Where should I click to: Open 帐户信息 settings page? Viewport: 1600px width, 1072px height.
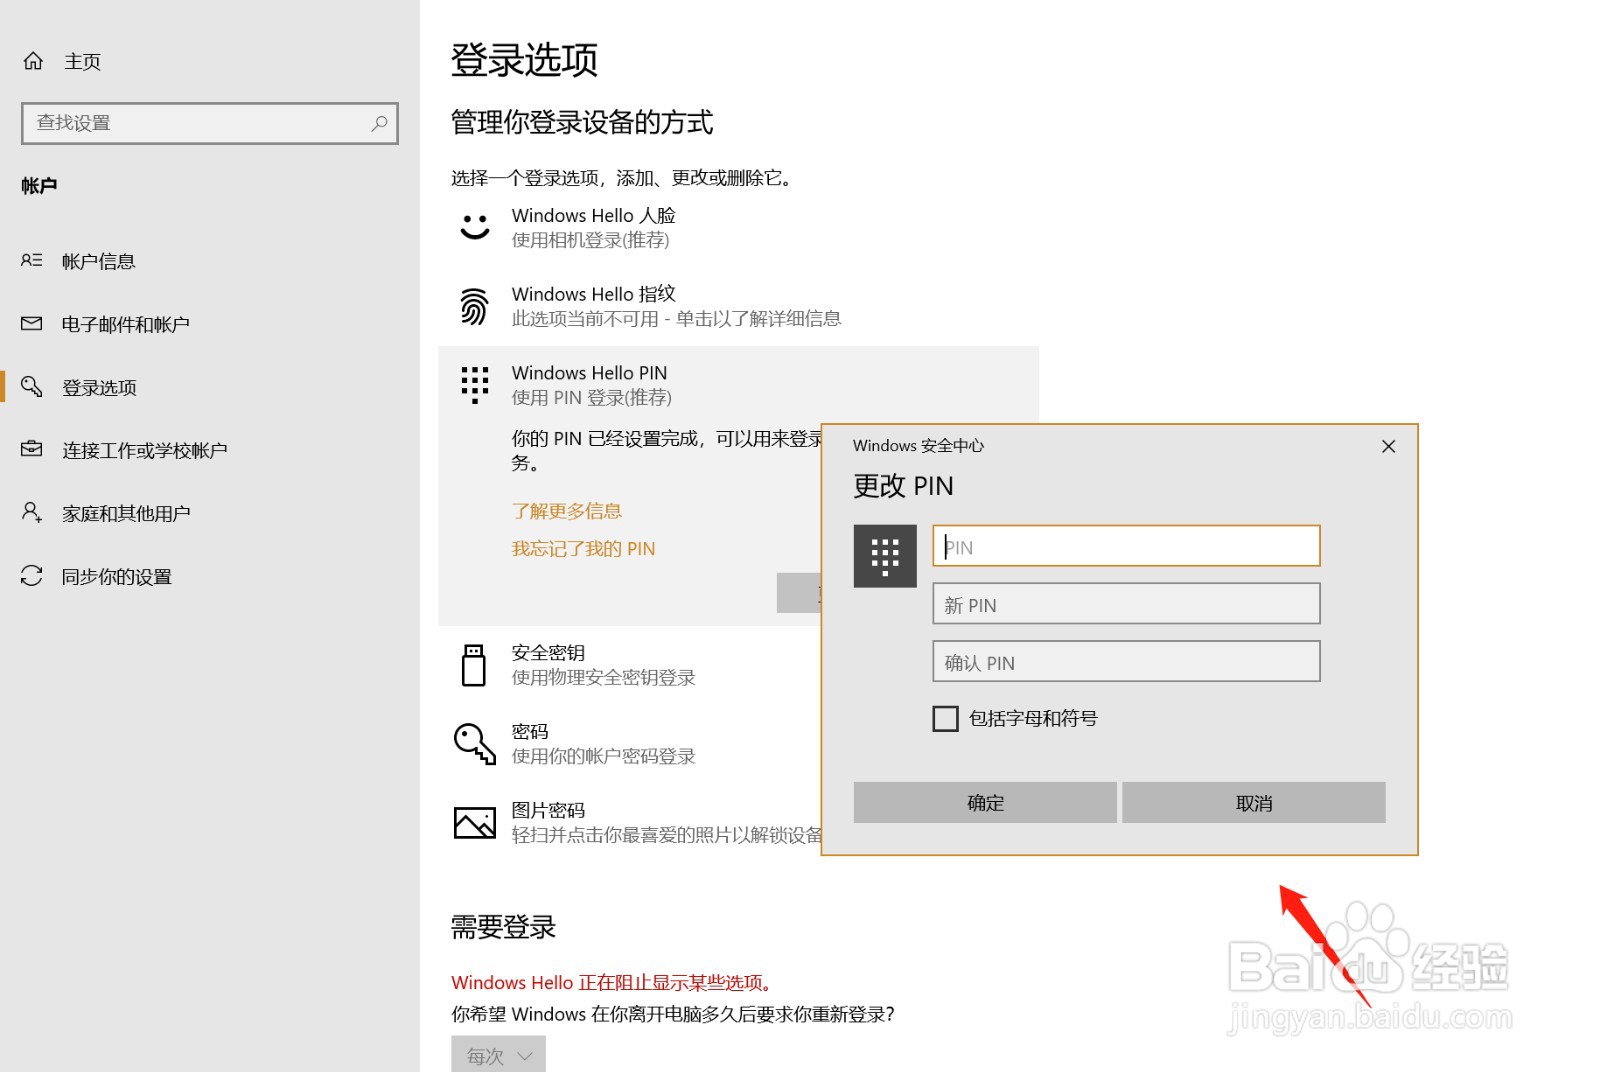99,261
